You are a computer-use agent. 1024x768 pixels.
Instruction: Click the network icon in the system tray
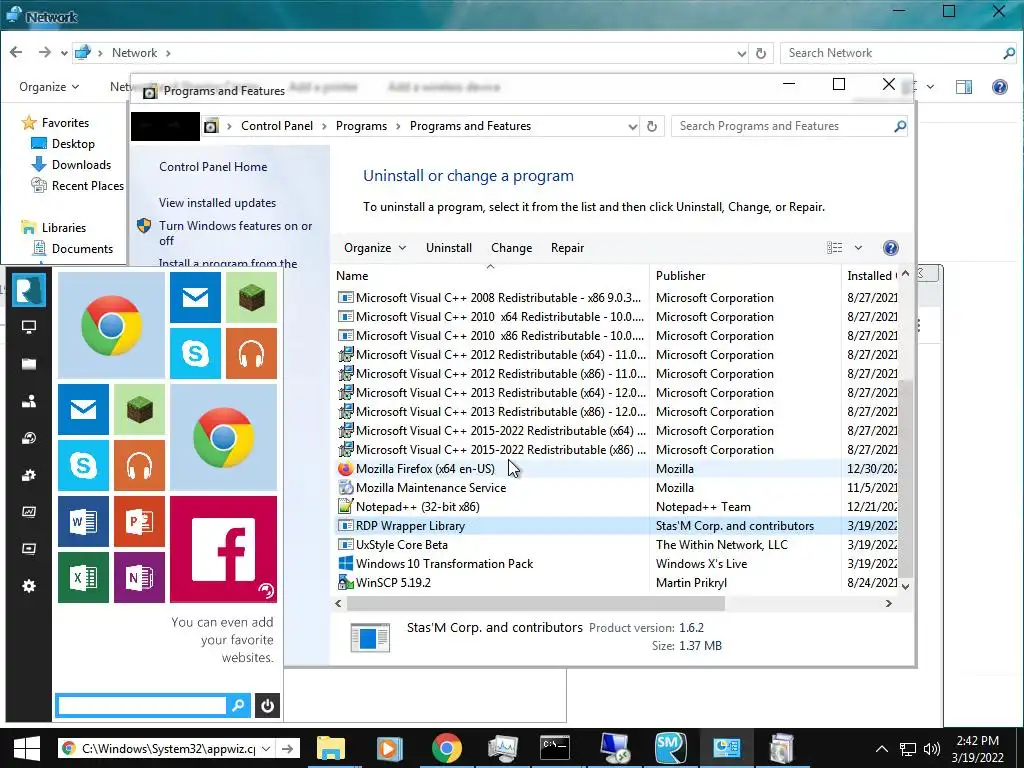(x=908, y=749)
